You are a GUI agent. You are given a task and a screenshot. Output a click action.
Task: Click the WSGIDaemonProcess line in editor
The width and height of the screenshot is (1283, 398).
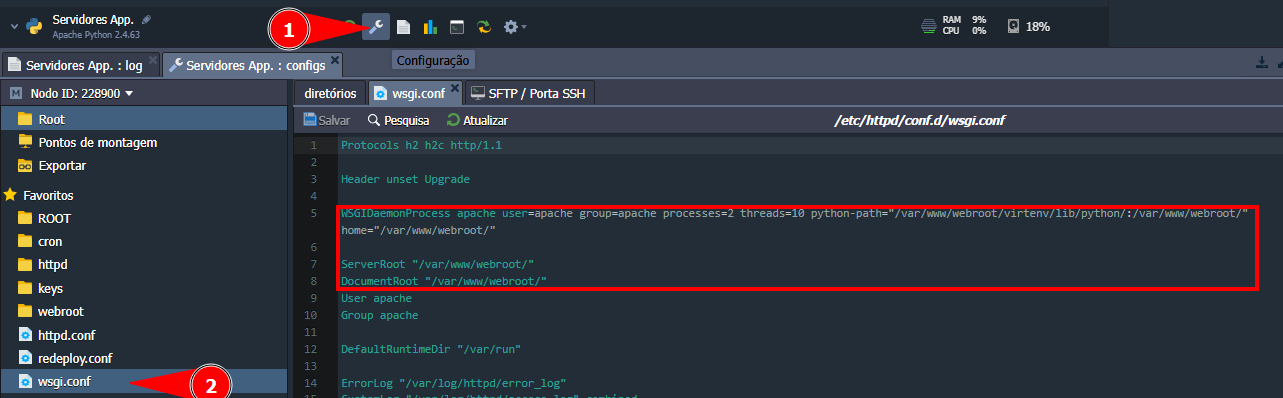(794, 222)
